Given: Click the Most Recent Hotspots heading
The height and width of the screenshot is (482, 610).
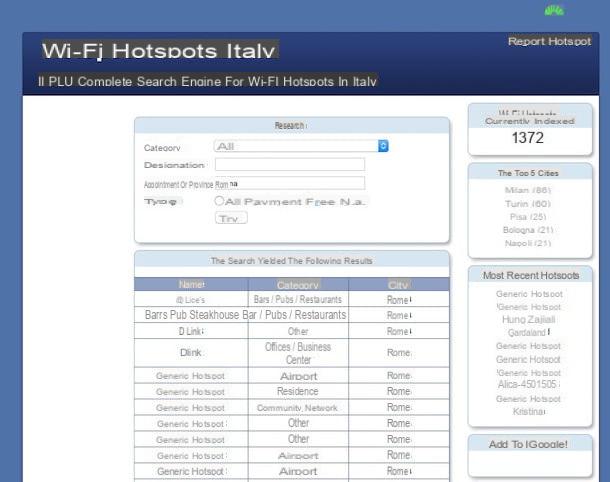Looking at the screenshot, I should coord(531,275).
